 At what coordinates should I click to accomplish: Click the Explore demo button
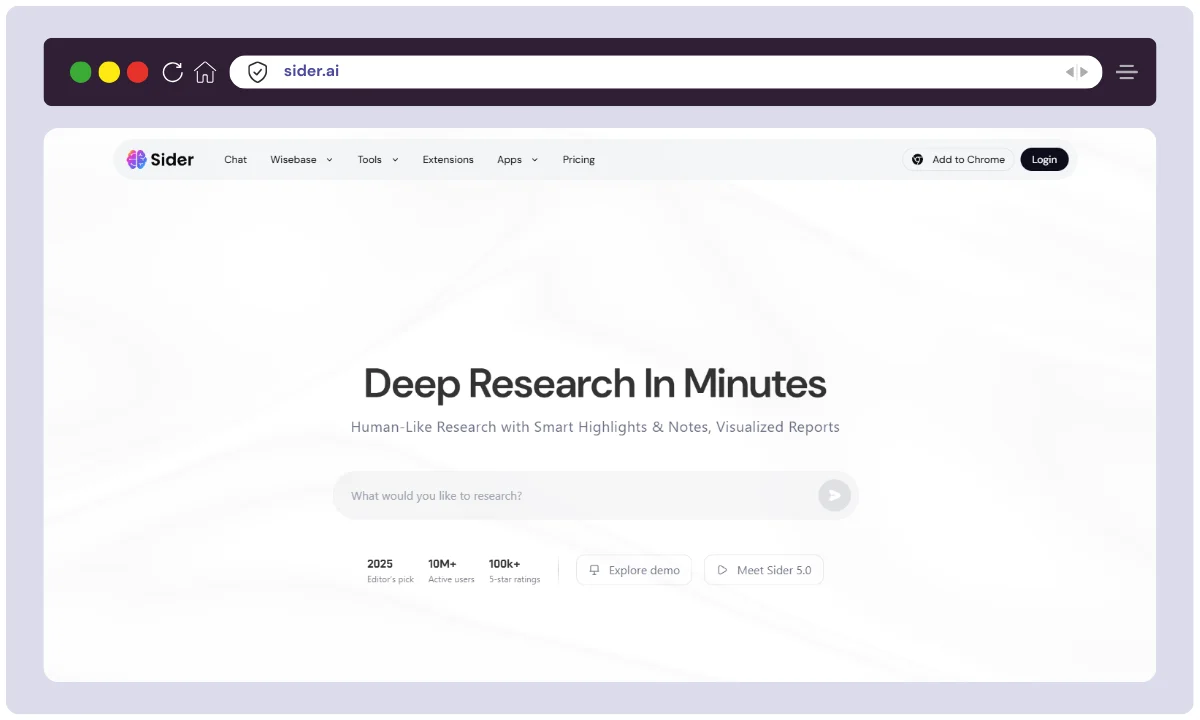(634, 570)
